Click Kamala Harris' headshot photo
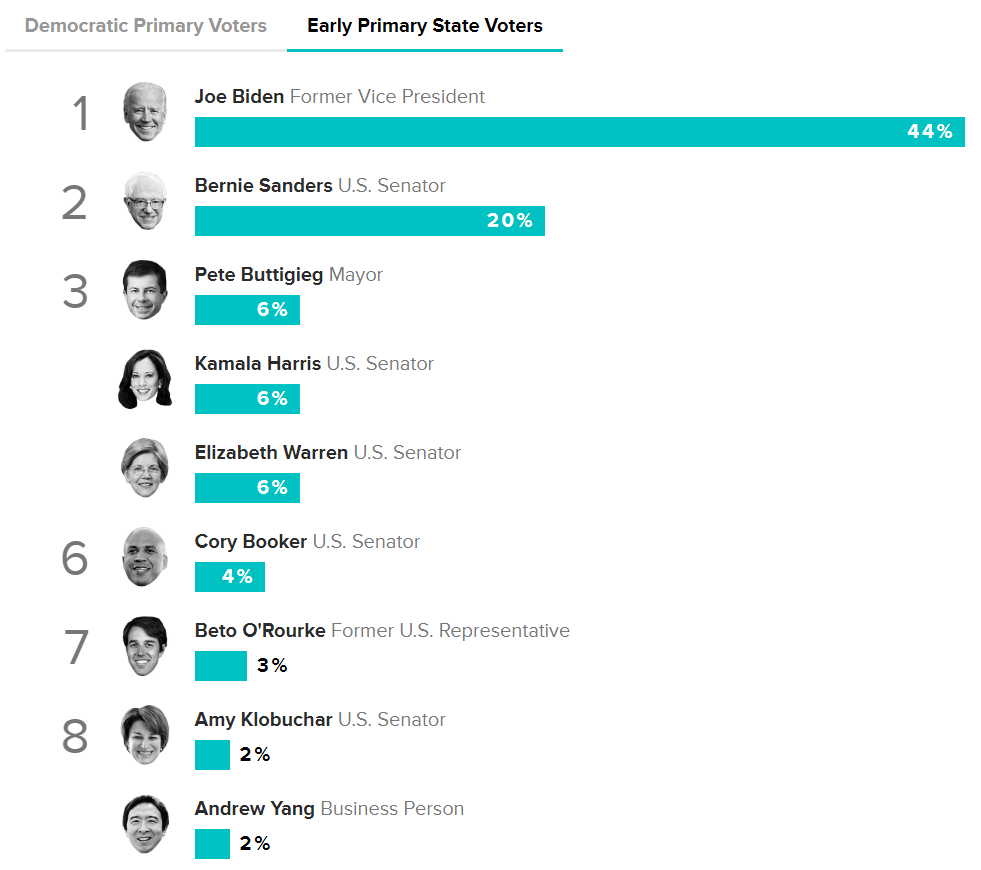Viewport: 981px width, 870px height. (x=145, y=379)
